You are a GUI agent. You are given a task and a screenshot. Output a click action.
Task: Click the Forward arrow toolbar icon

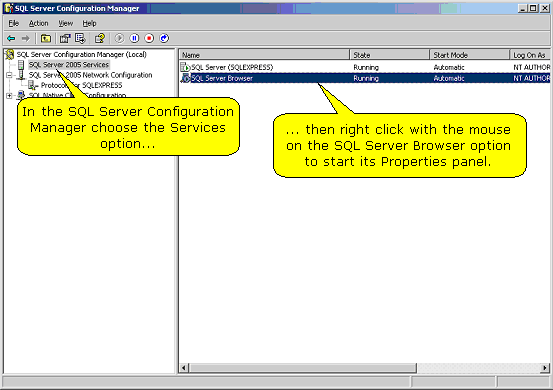[25, 38]
